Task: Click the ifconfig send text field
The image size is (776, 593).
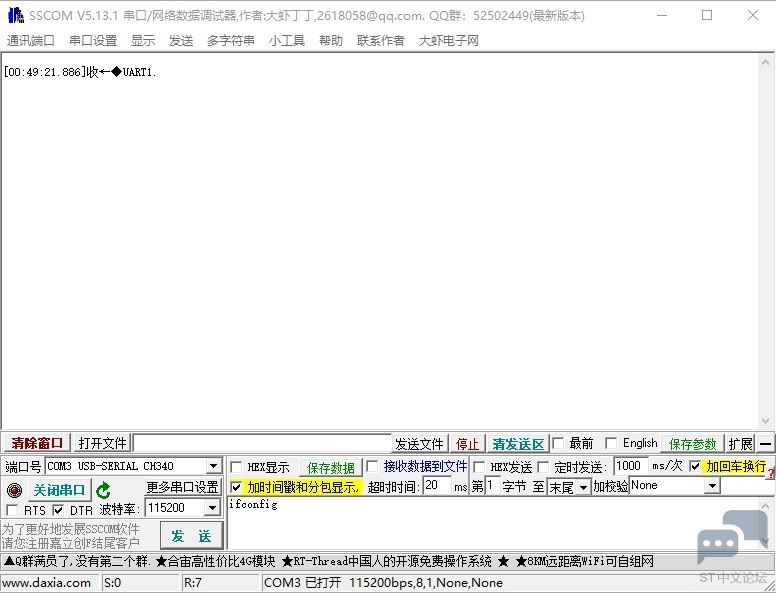Action: coord(491,523)
